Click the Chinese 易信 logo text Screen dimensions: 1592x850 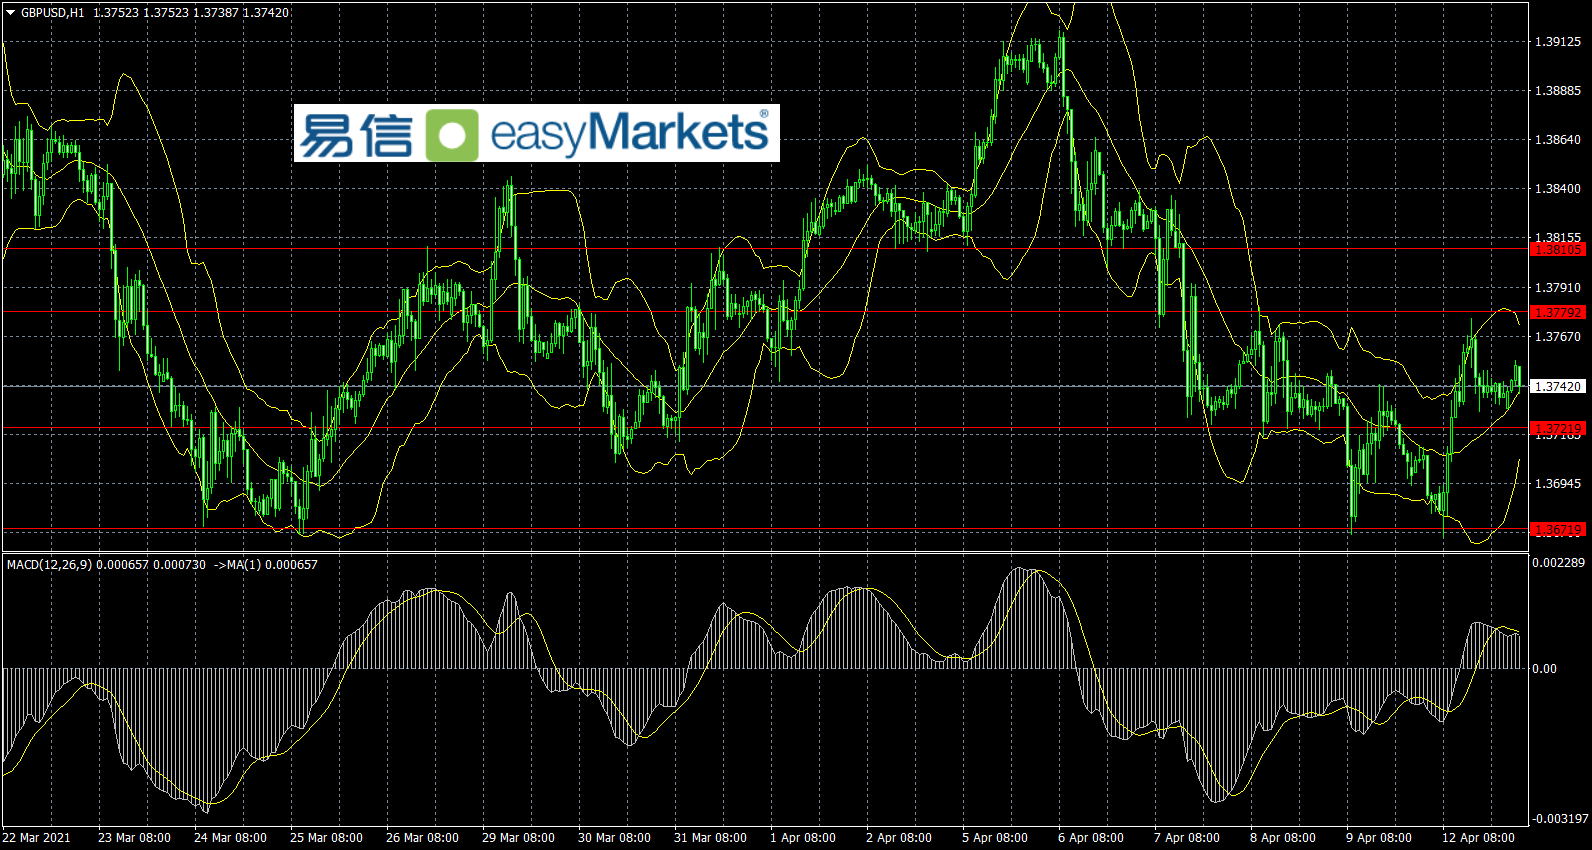pos(355,135)
